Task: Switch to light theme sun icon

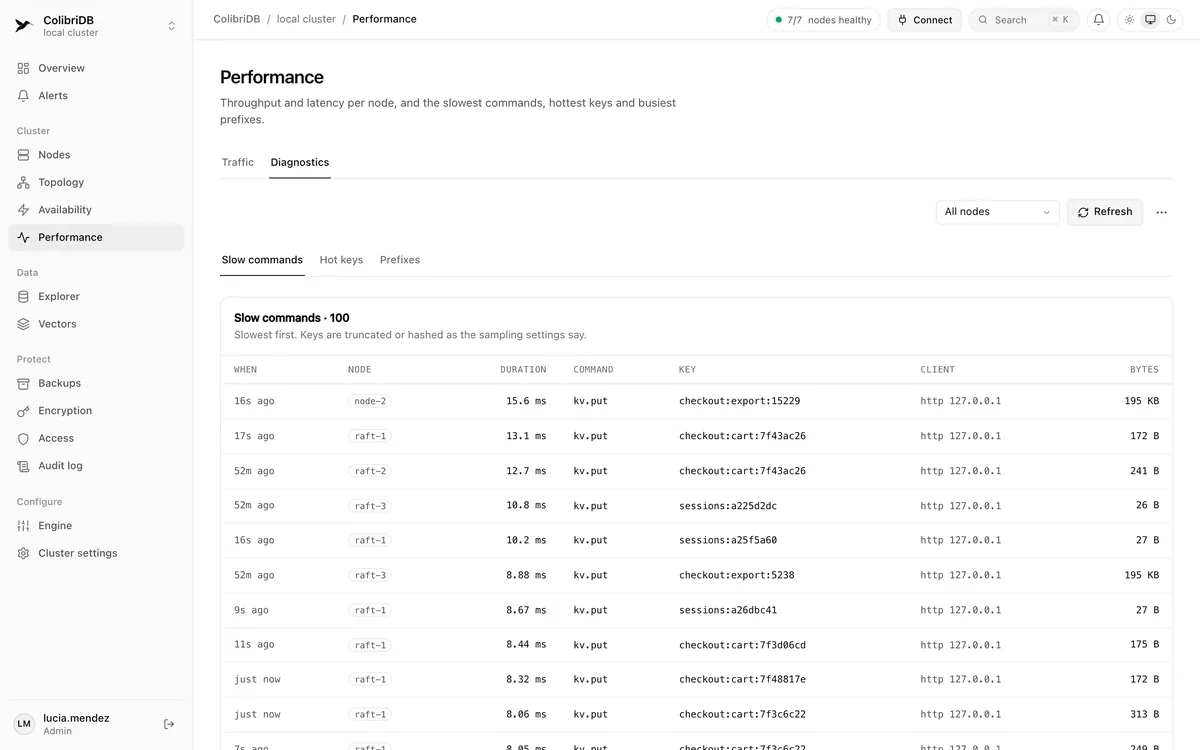Action: [1129, 20]
